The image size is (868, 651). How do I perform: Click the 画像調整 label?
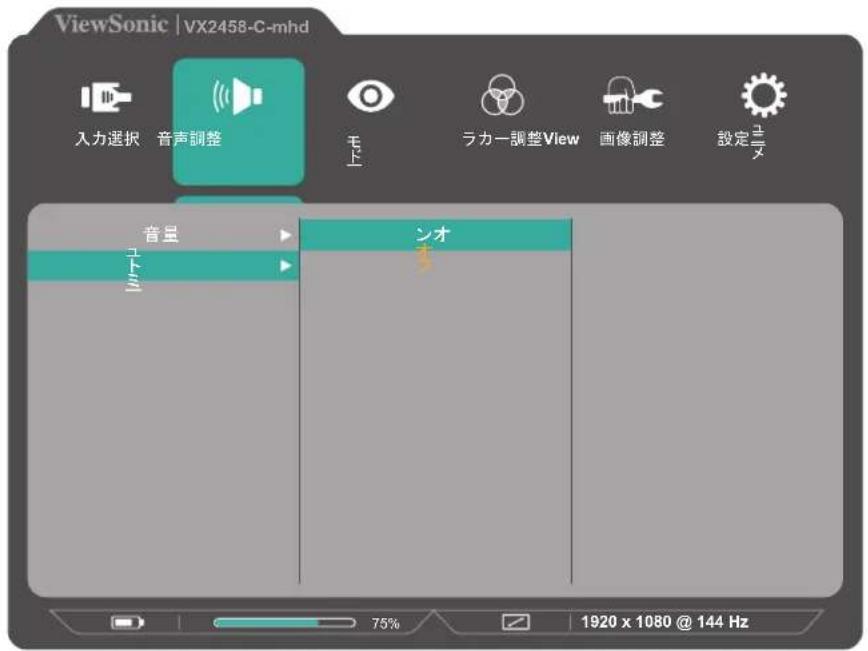(632, 138)
